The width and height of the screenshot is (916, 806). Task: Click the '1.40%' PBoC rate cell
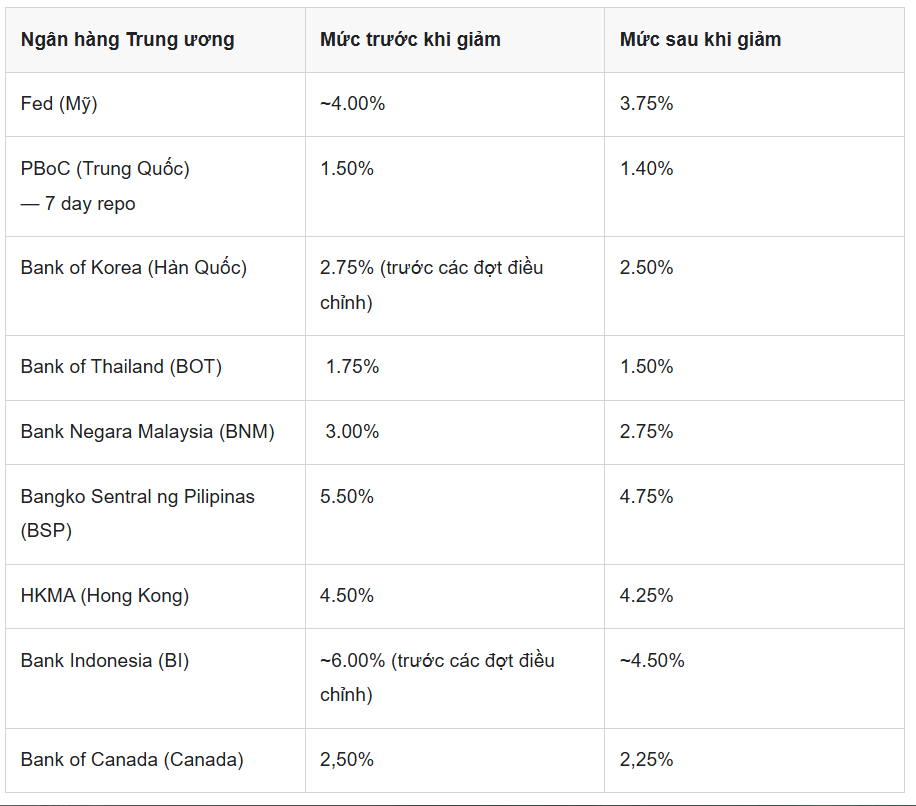point(646,169)
